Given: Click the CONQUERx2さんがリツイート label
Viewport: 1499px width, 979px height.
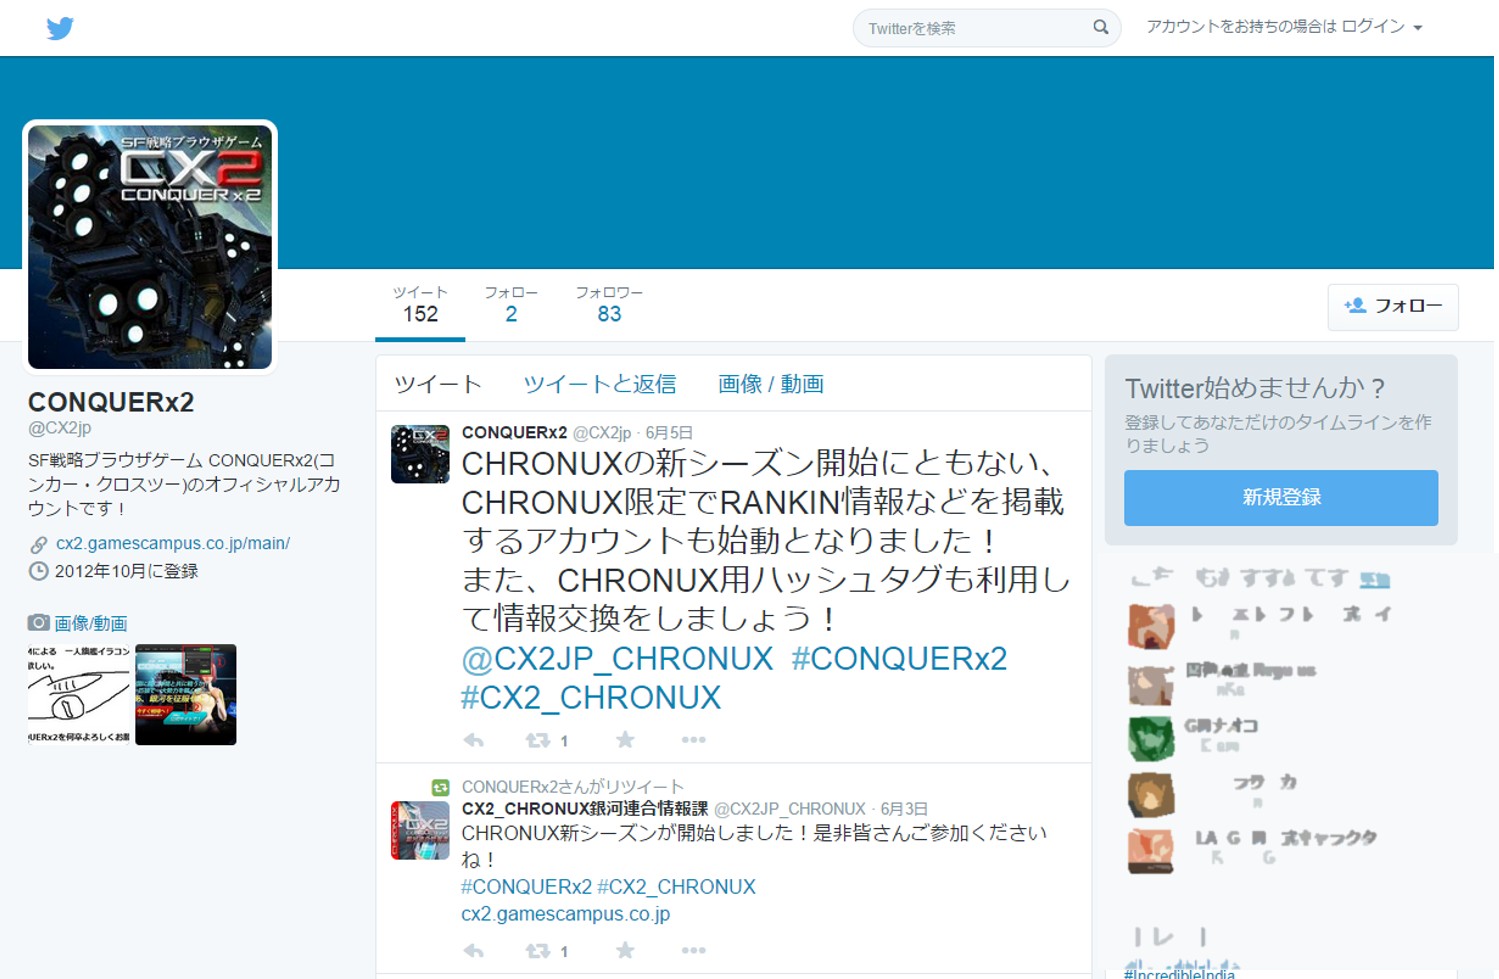Looking at the screenshot, I should (573, 787).
